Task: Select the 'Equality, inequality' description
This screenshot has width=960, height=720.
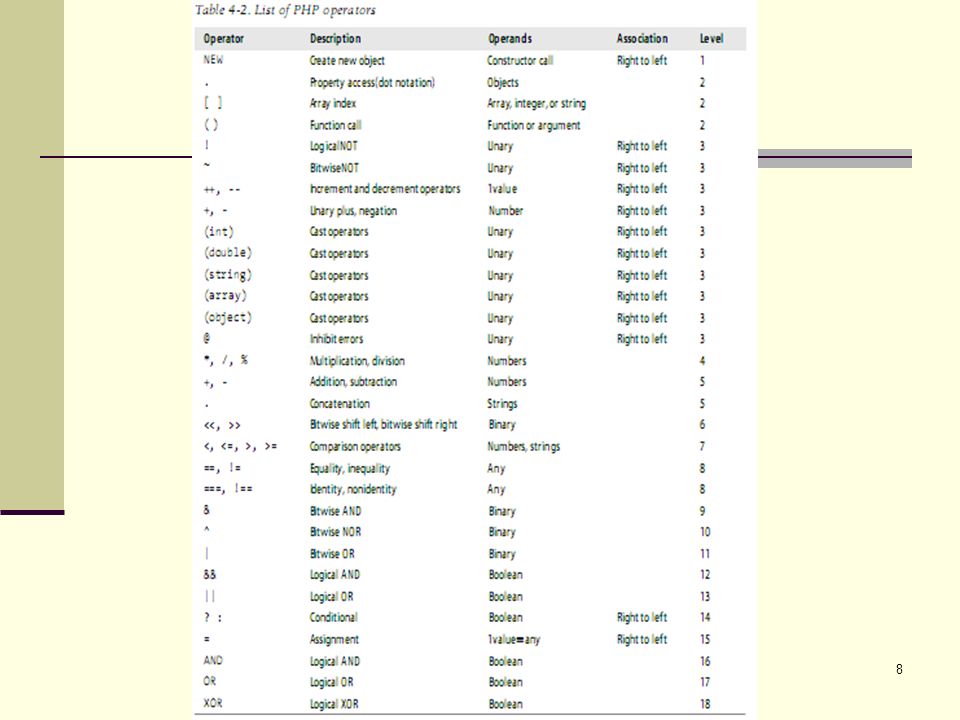Action: click(x=350, y=469)
